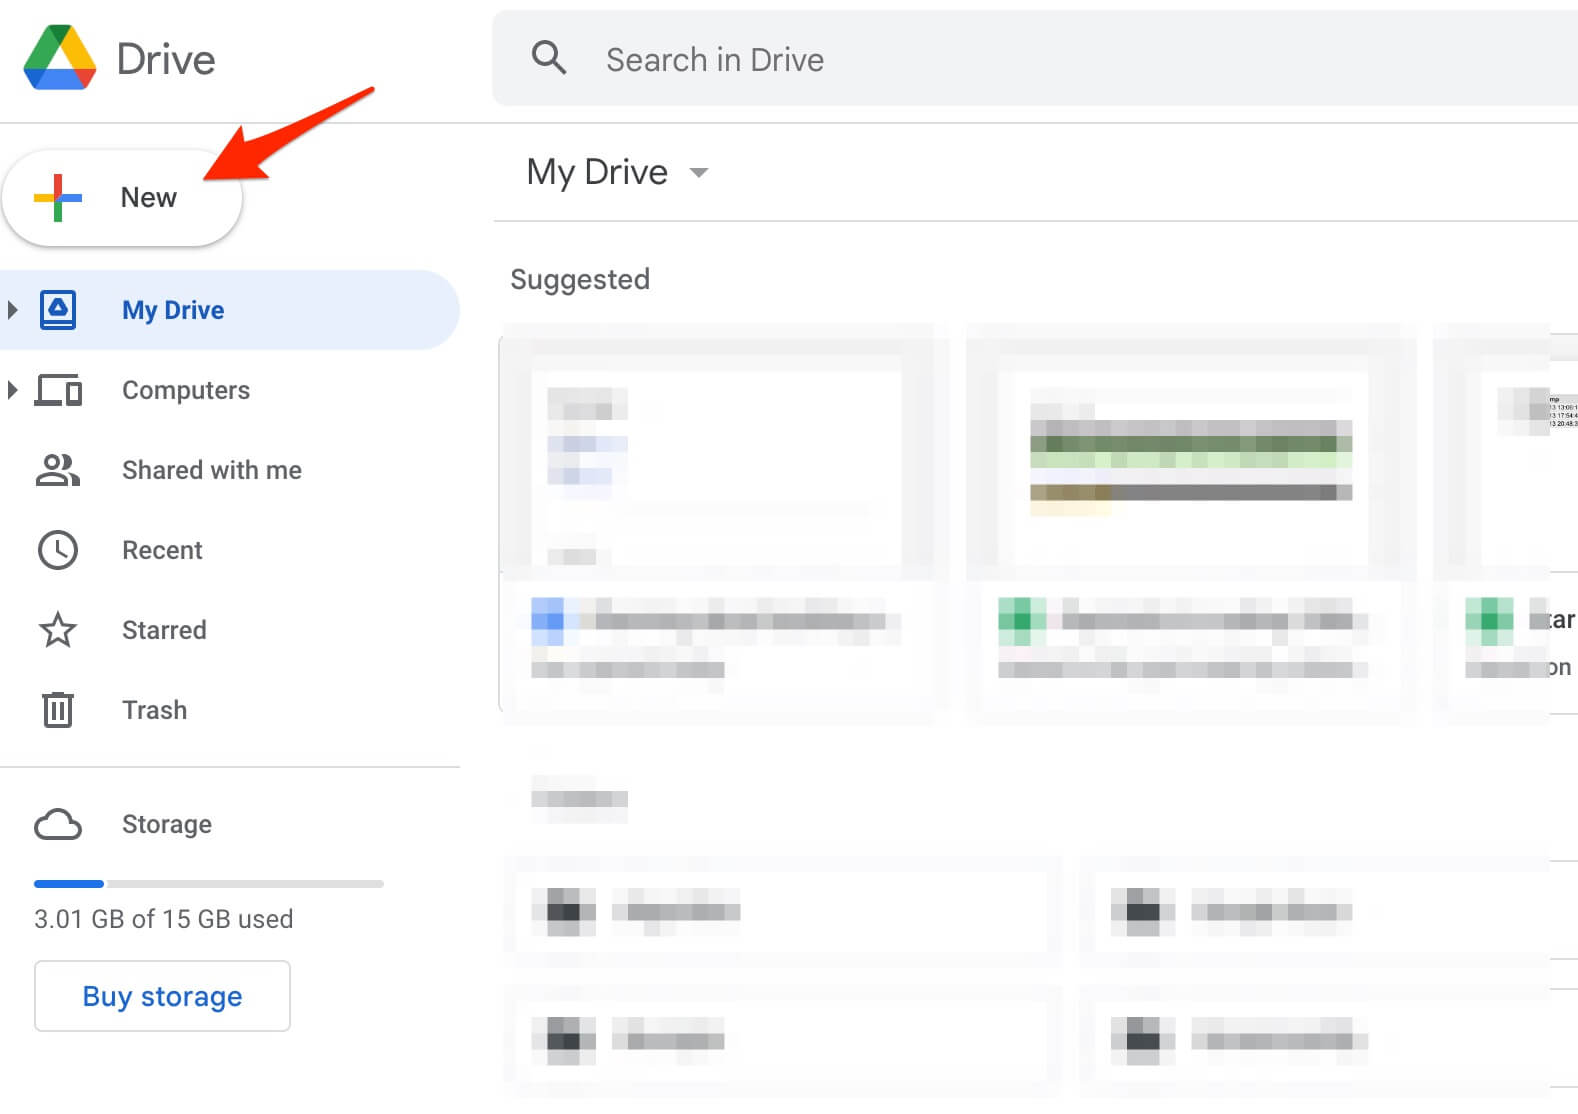The height and width of the screenshot is (1114, 1578).
Task: Click the Shared with me people icon
Action: pyautogui.click(x=58, y=470)
